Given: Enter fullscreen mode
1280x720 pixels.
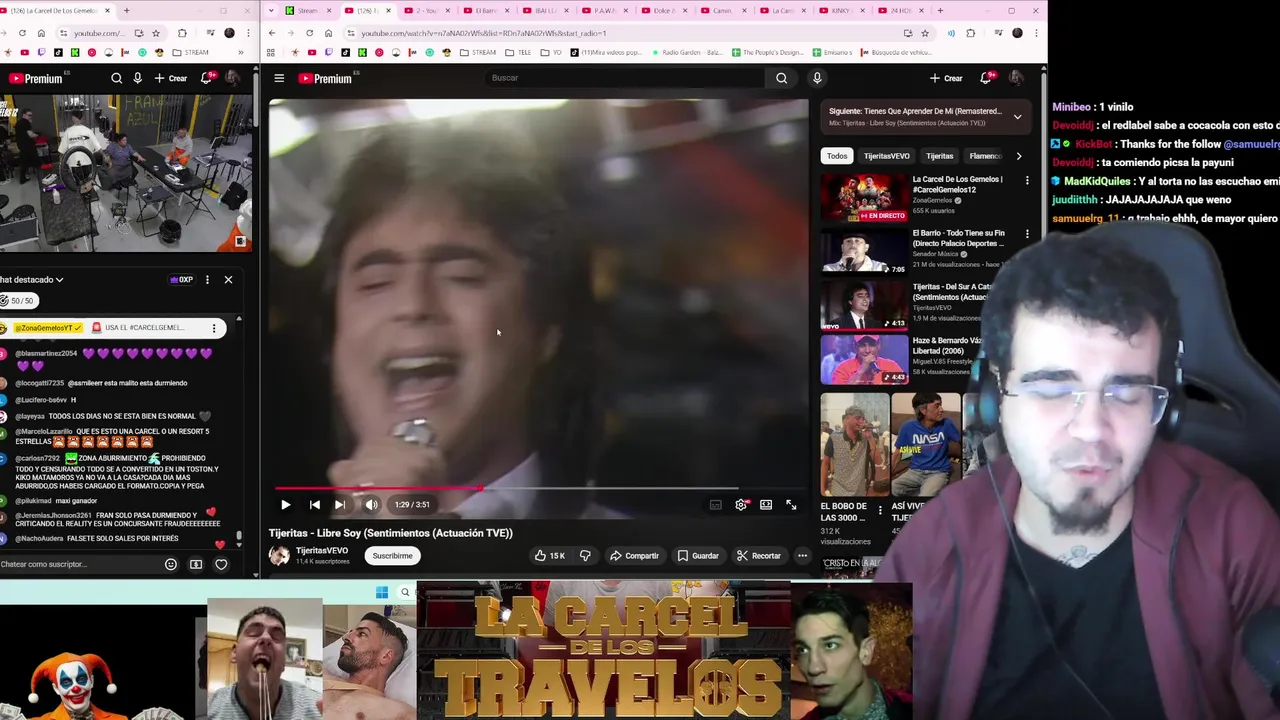Looking at the screenshot, I should tap(791, 505).
